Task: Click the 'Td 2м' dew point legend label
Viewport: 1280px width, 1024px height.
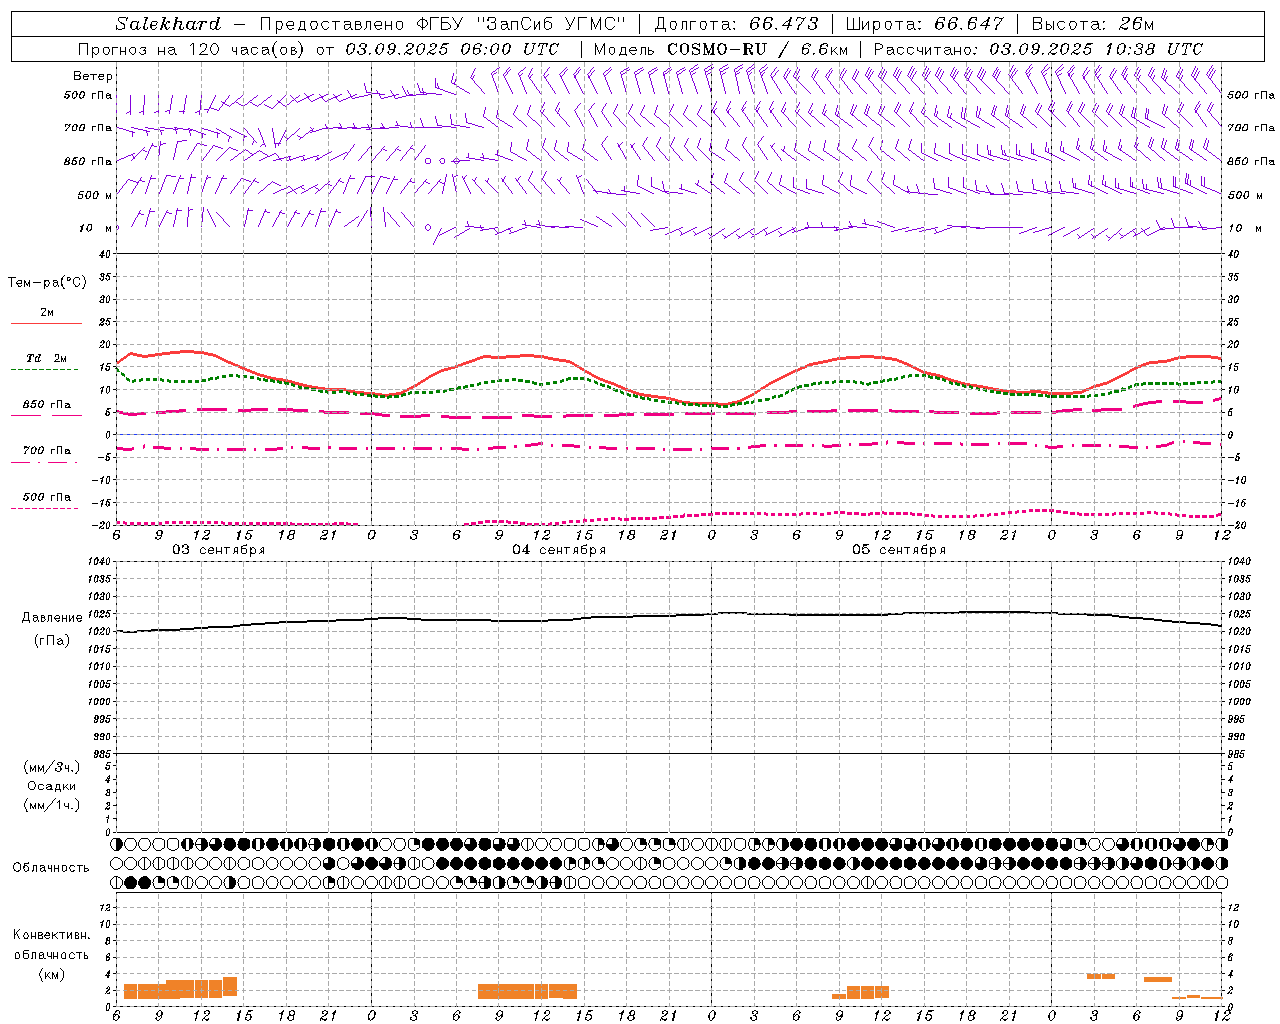Action: [47, 358]
